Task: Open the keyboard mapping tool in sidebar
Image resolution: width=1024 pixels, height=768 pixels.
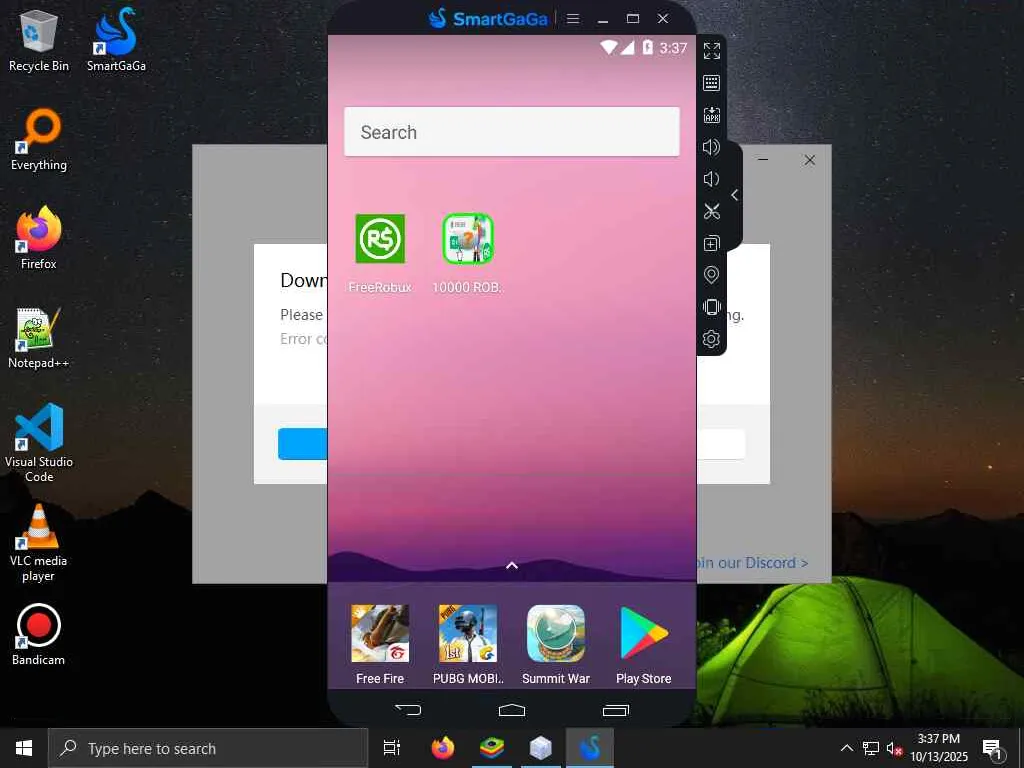Action: pos(712,83)
